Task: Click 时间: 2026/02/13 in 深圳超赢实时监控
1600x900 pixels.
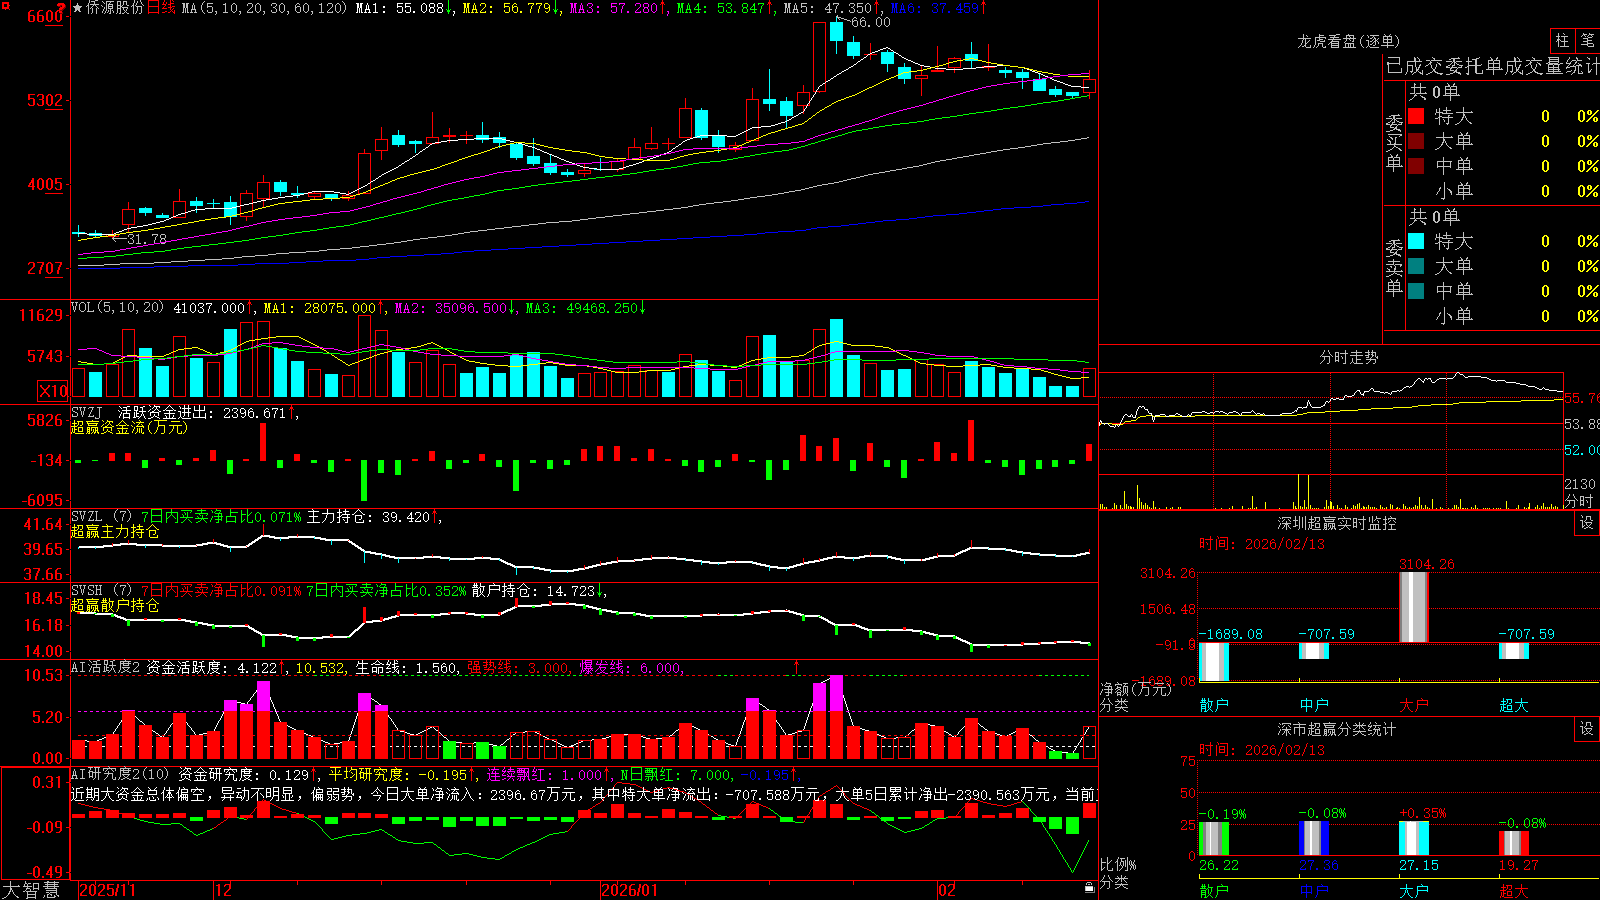Action: click(1261, 544)
